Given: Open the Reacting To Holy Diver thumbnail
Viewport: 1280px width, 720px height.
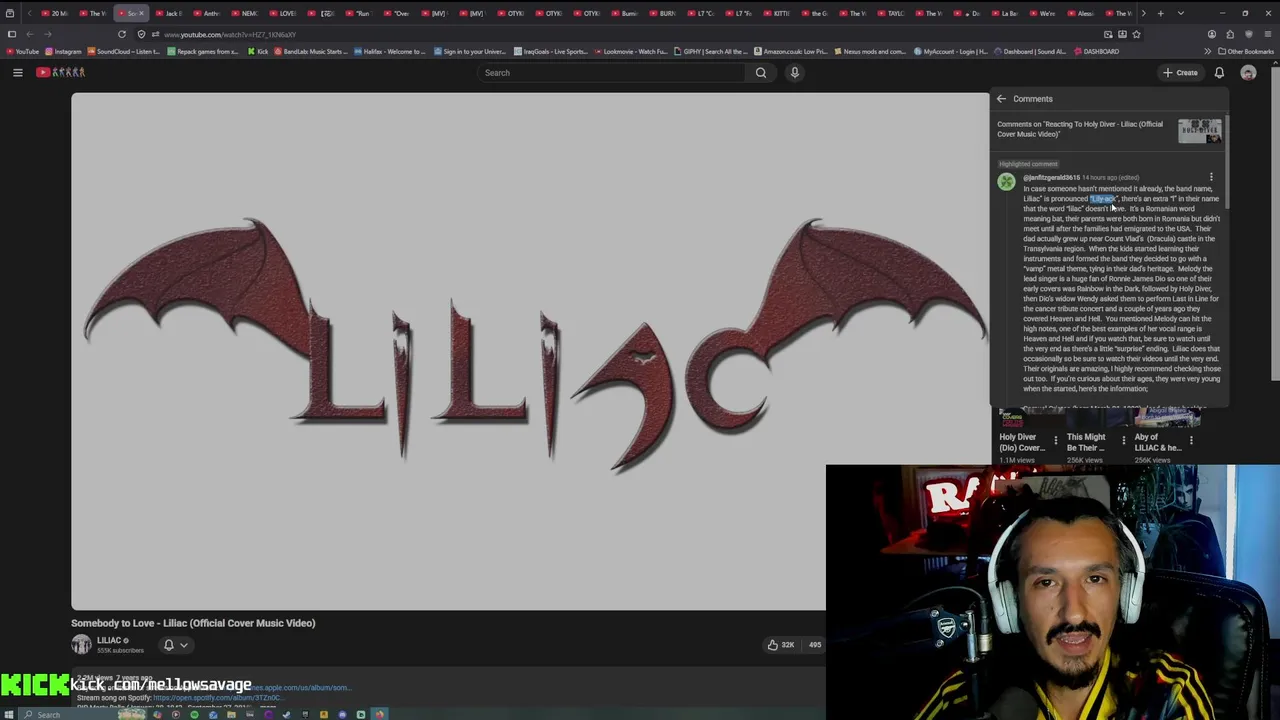Looking at the screenshot, I should (x=1199, y=131).
